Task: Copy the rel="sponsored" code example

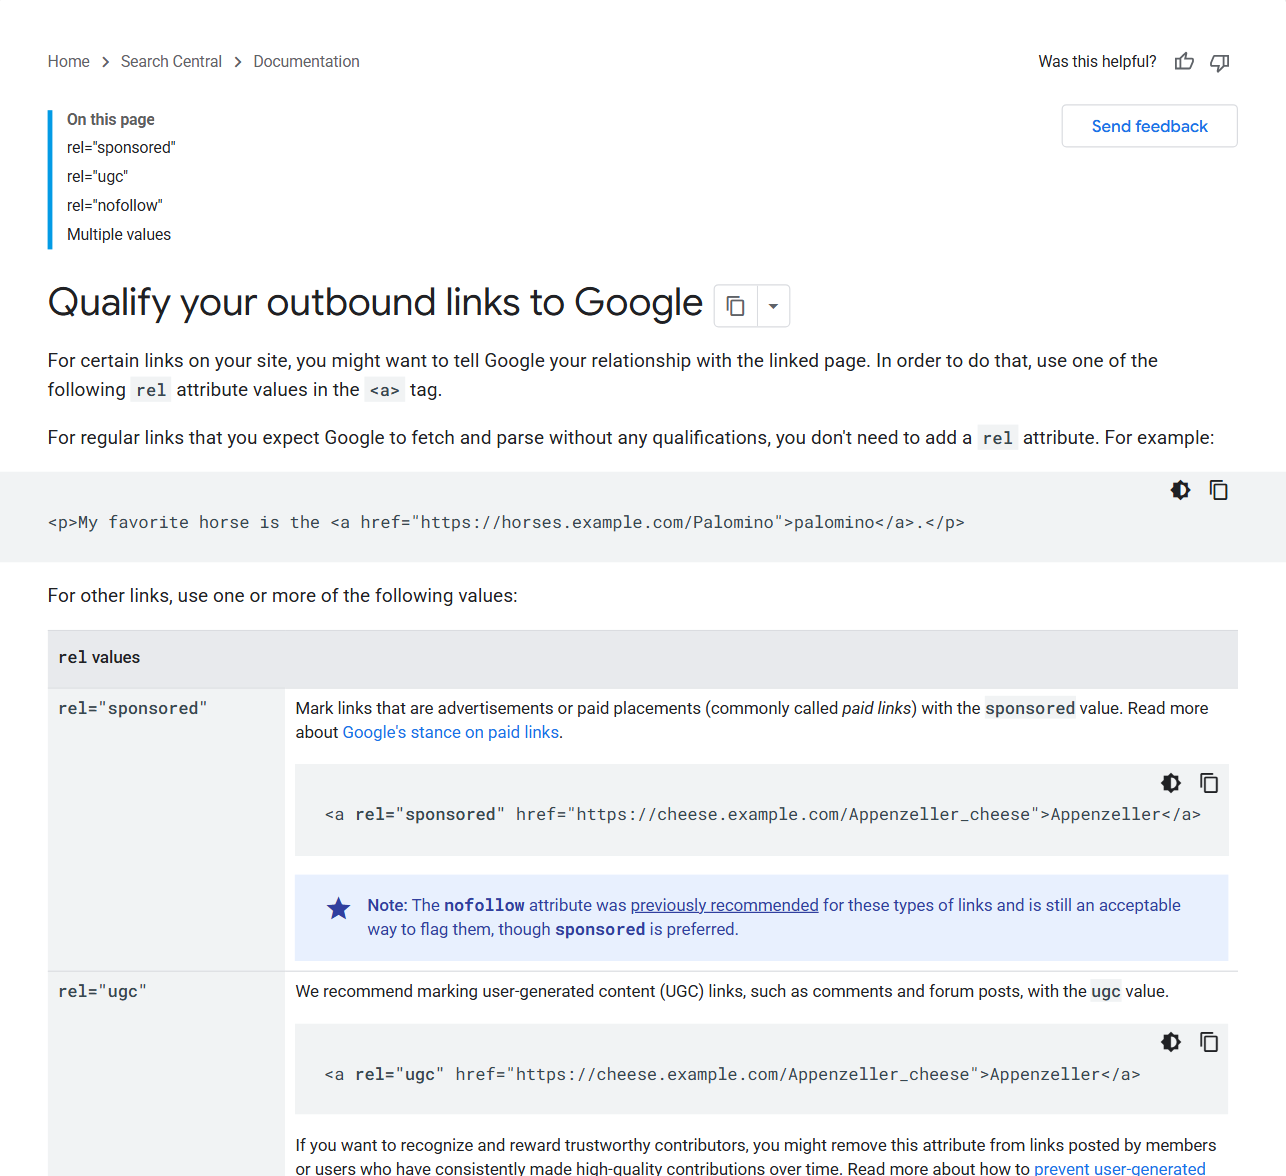Action: tap(1209, 783)
